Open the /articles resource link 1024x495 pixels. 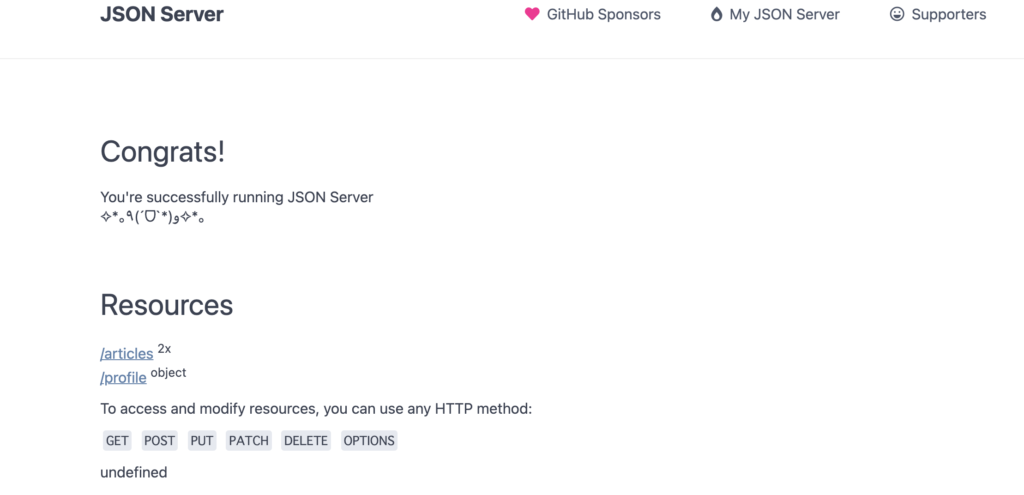click(x=127, y=353)
